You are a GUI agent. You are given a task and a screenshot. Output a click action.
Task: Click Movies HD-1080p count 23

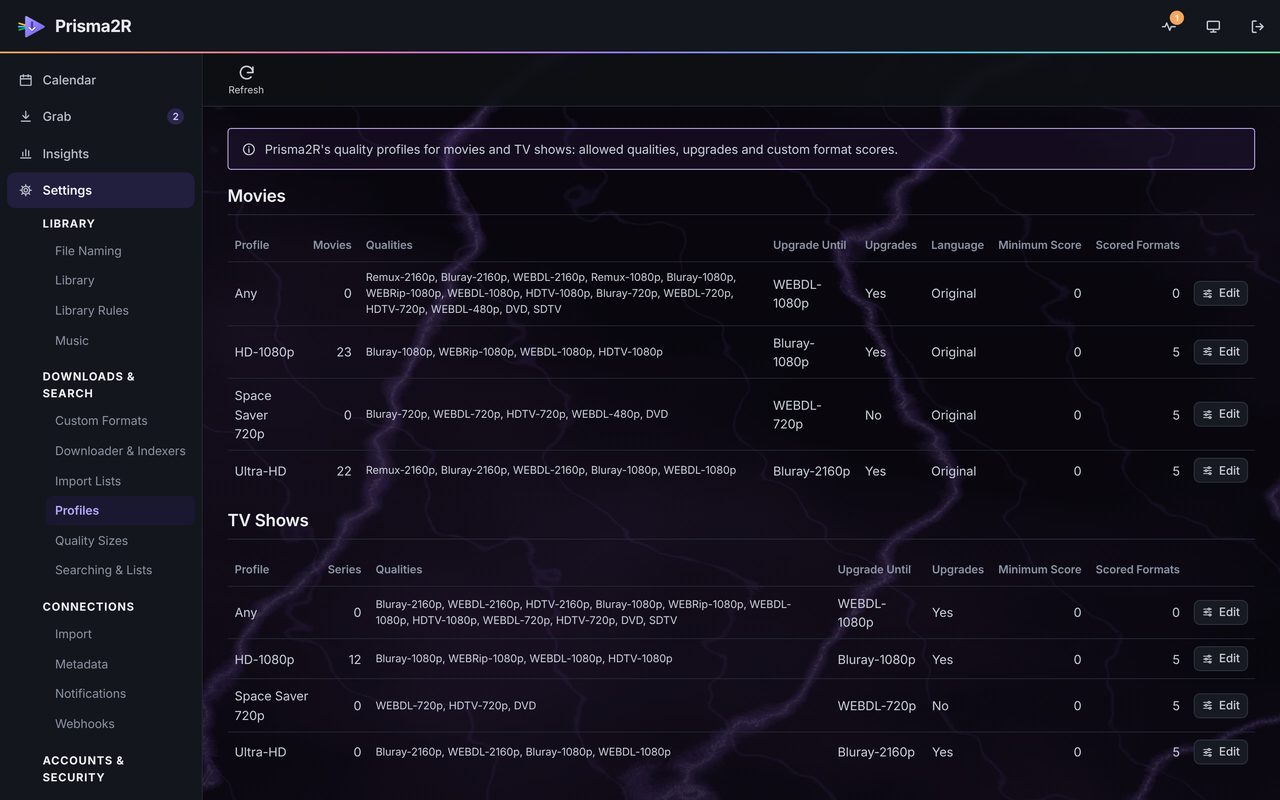pyautogui.click(x=344, y=352)
